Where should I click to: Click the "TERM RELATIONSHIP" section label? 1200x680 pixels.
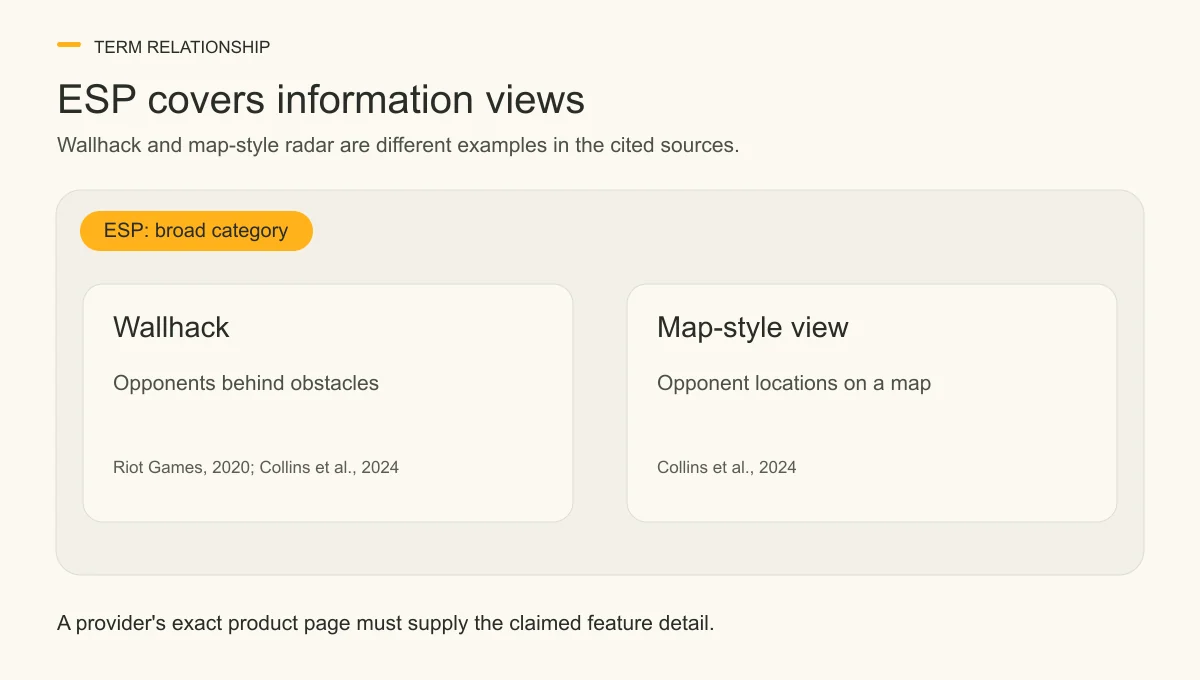point(182,47)
